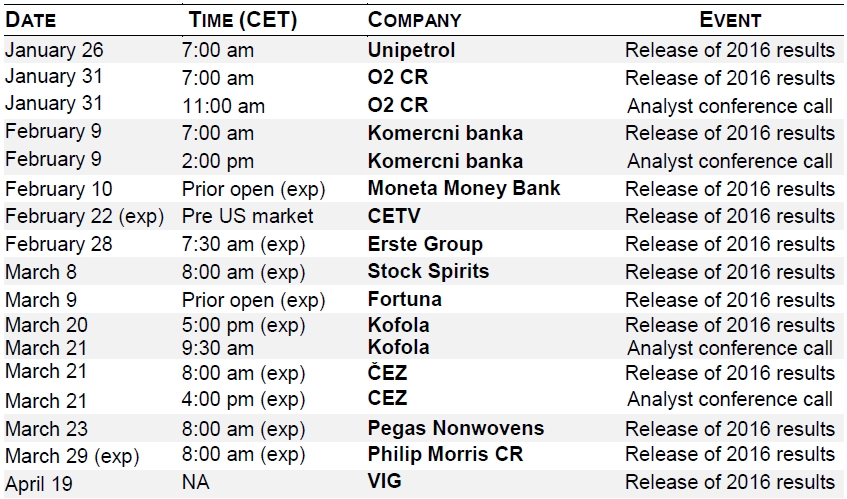Select the Unipetrol company cell
The image size is (847, 499).
(411, 50)
